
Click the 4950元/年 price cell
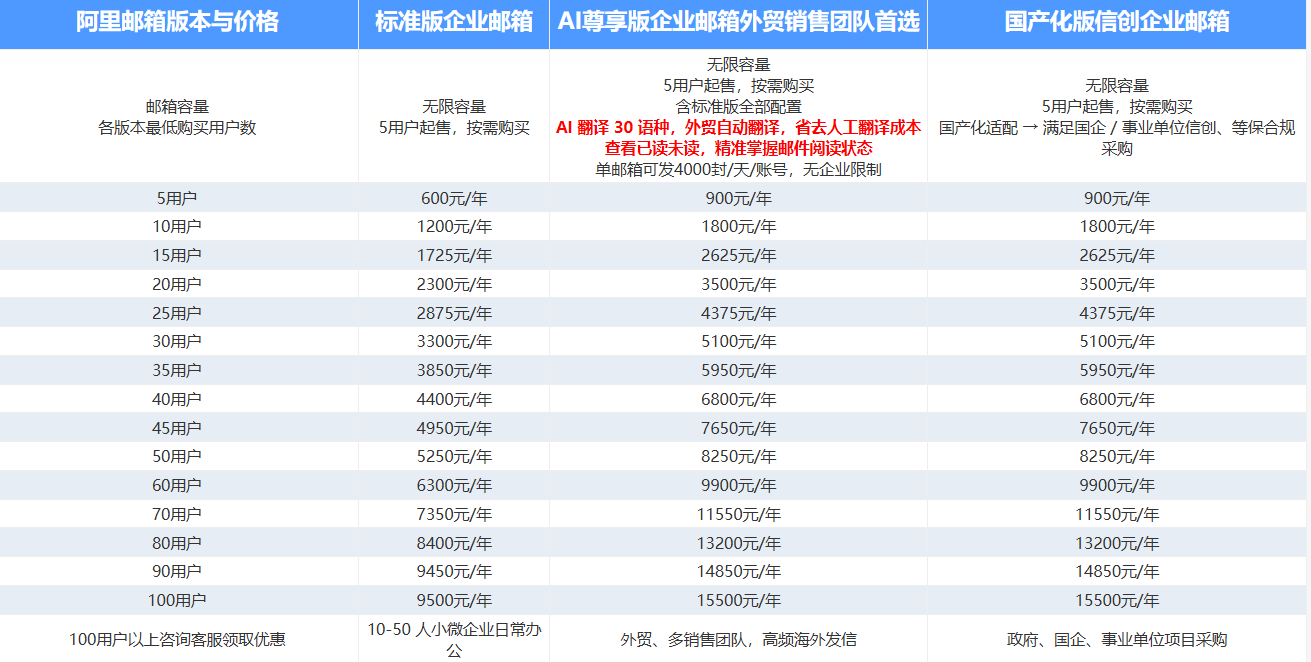coord(454,428)
